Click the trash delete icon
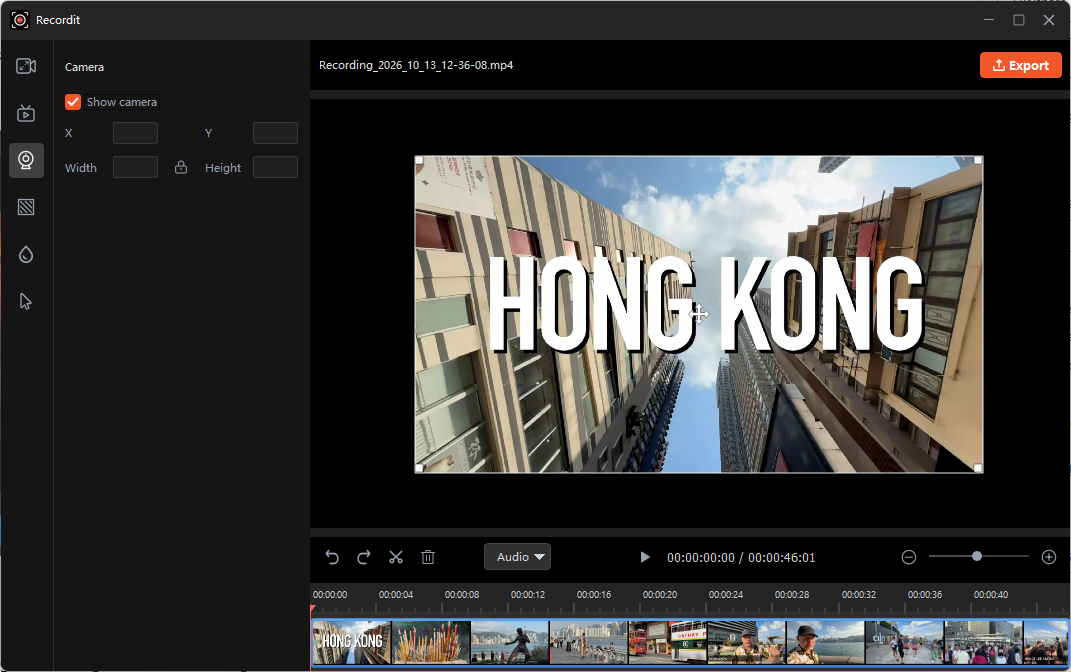Viewport: 1071px width, 672px height. (428, 557)
